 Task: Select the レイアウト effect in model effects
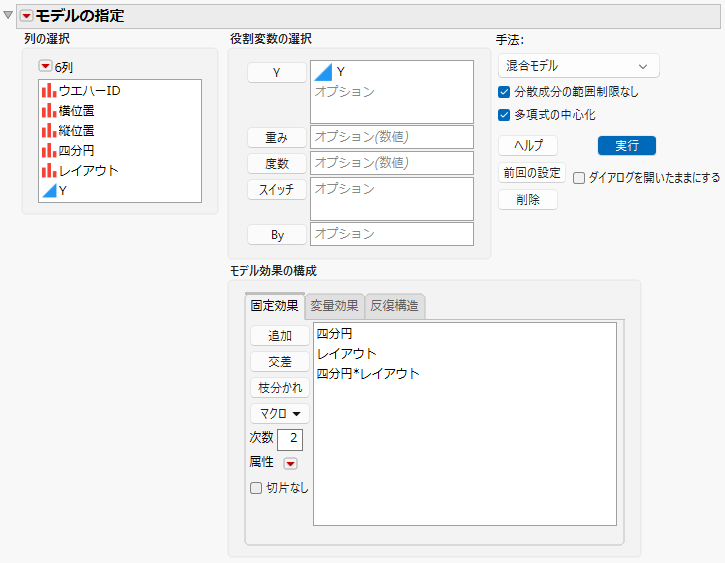point(347,354)
